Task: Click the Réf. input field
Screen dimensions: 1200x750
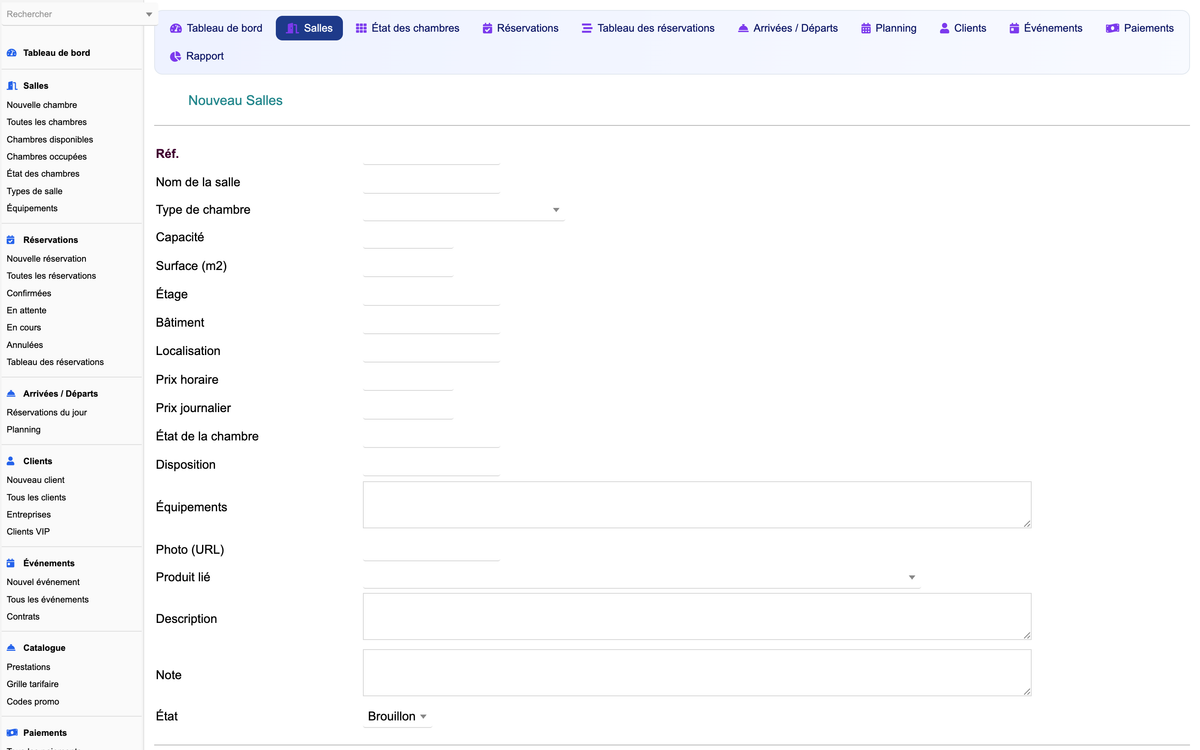Action: (431, 154)
